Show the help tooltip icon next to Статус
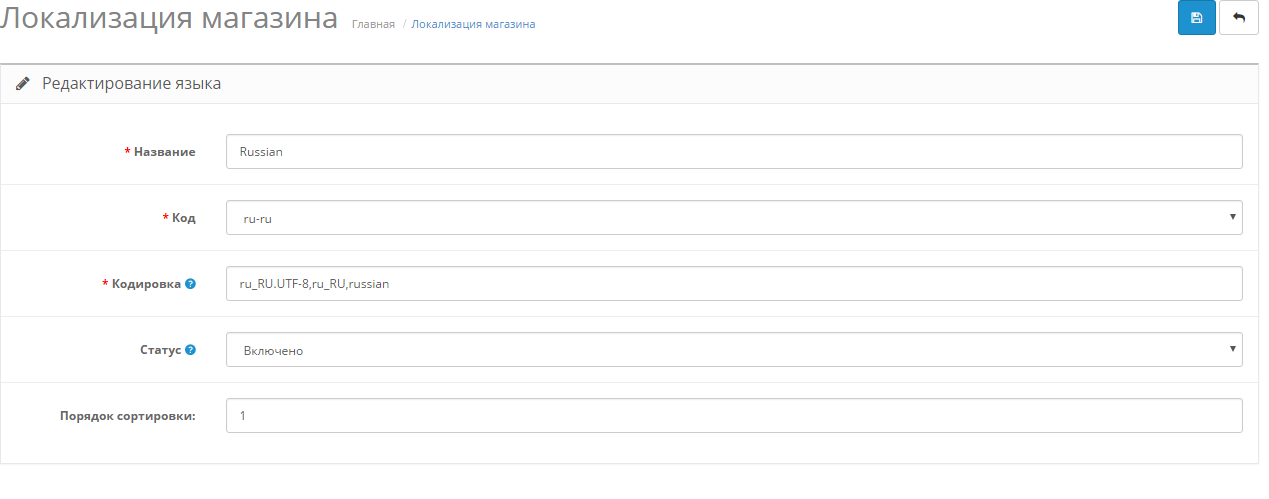The width and height of the screenshot is (1269, 499). click(190, 350)
